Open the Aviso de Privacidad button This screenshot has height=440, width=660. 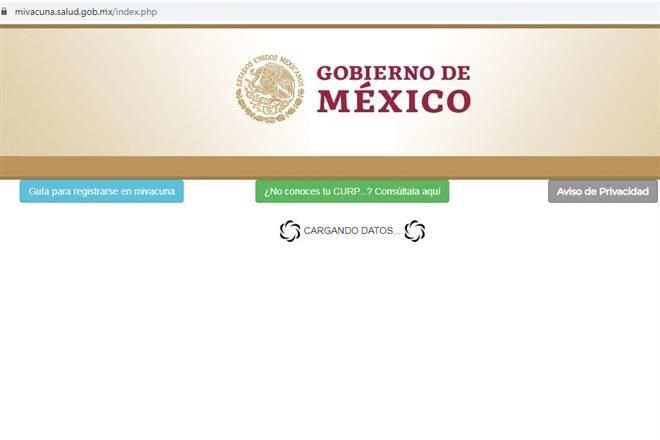[x=602, y=191]
